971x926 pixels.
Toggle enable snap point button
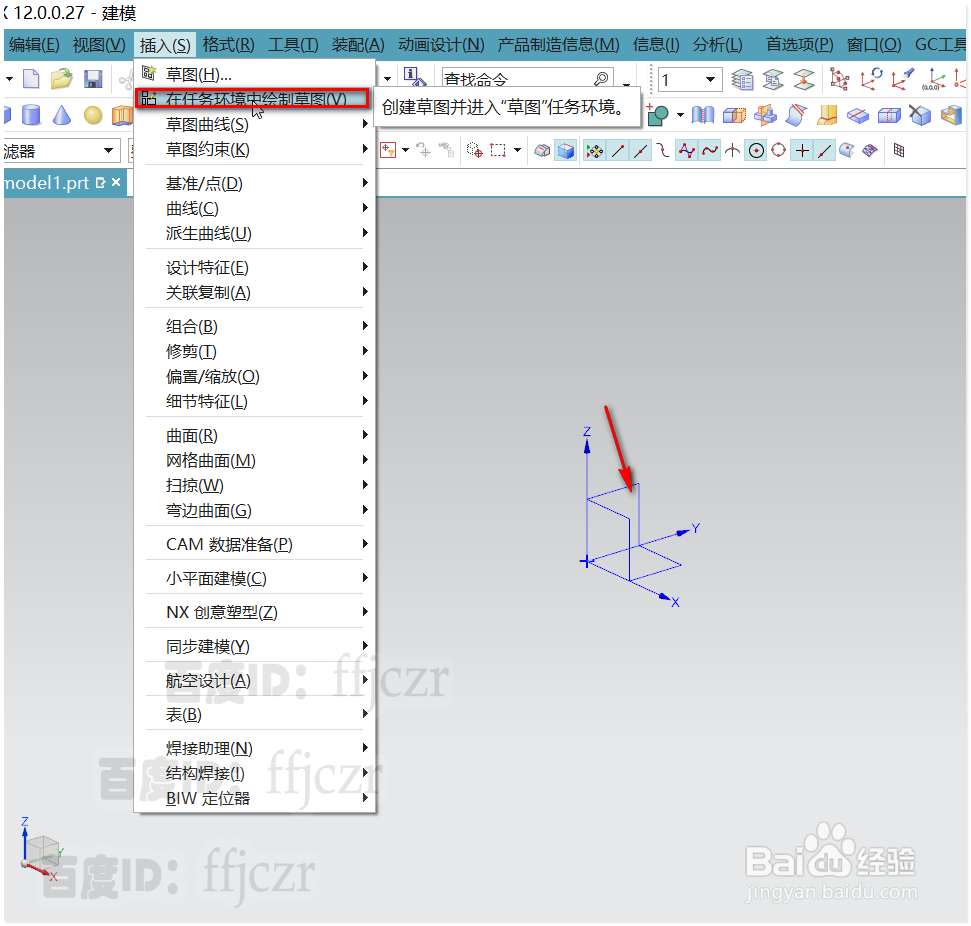[594, 151]
